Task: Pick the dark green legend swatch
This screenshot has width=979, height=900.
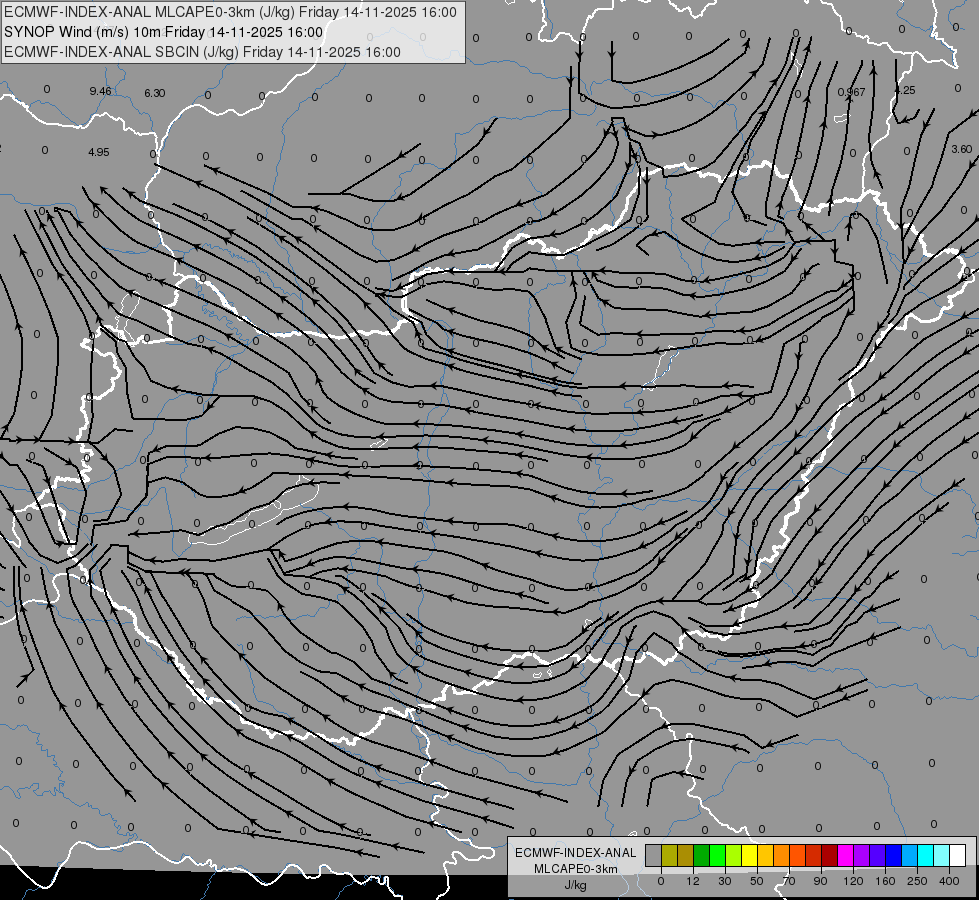Action: 702,856
